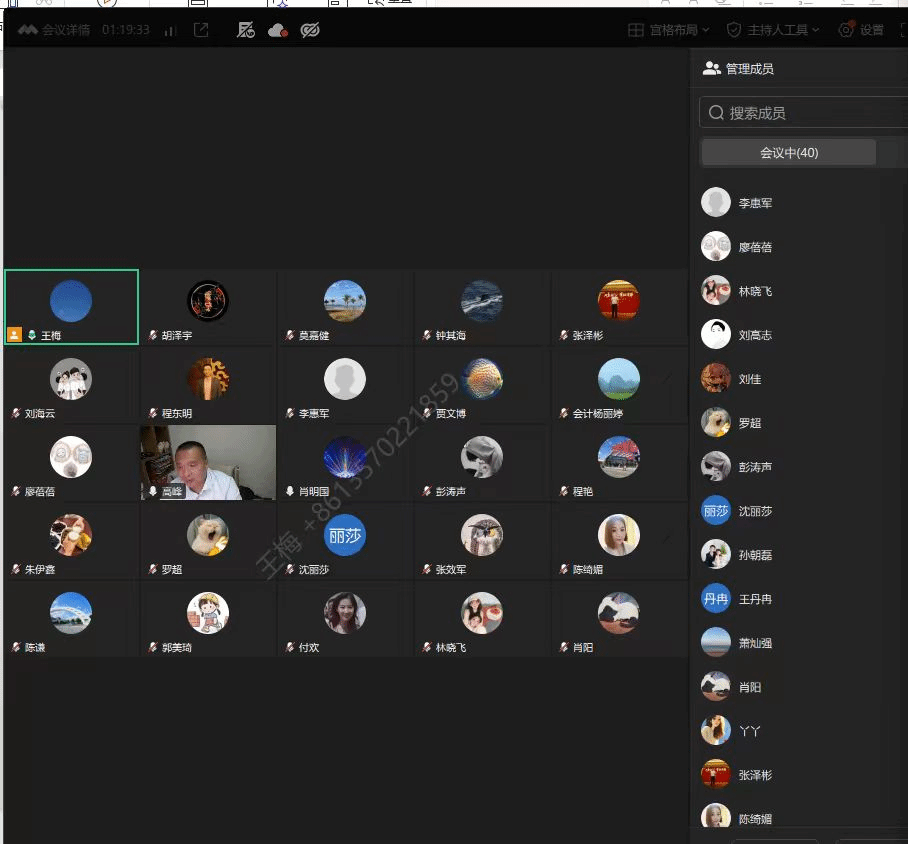
Task: Click the host badge icon on 王梅 tile
Action: pyautogui.click(x=14, y=335)
